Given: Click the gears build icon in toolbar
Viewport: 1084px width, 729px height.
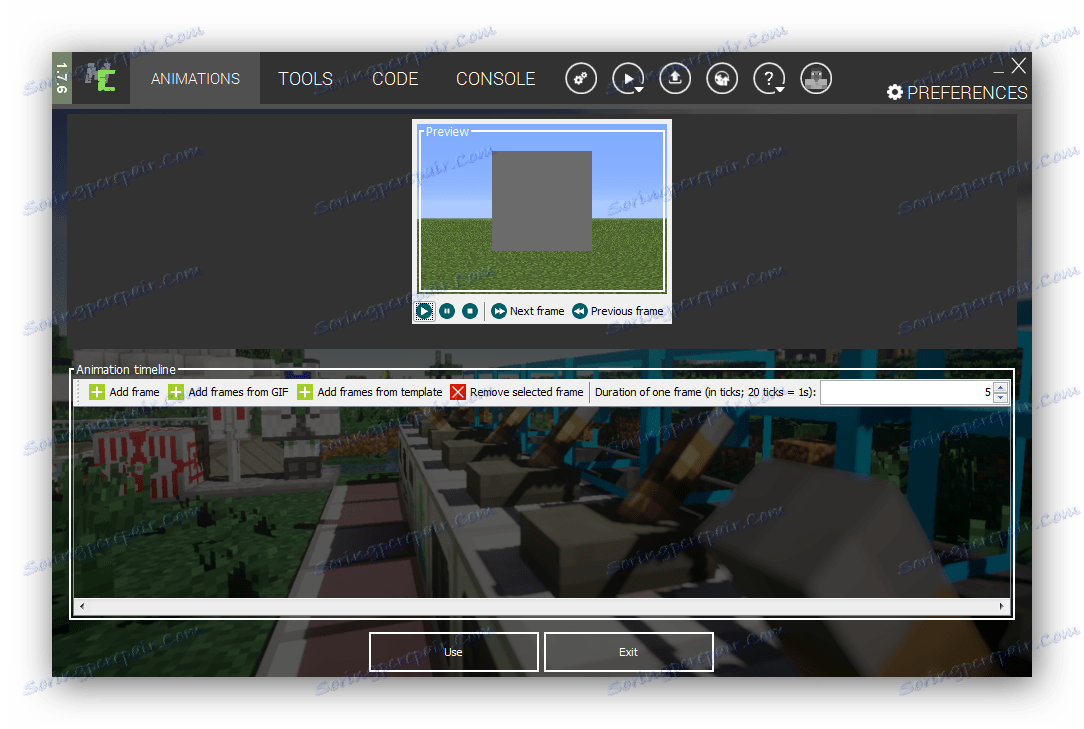Looking at the screenshot, I should (x=581, y=78).
